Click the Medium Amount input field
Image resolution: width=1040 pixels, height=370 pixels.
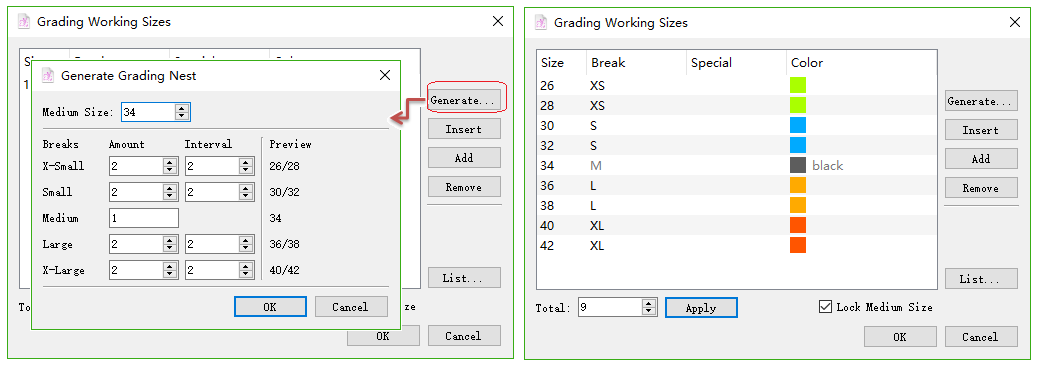(x=144, y=218)
